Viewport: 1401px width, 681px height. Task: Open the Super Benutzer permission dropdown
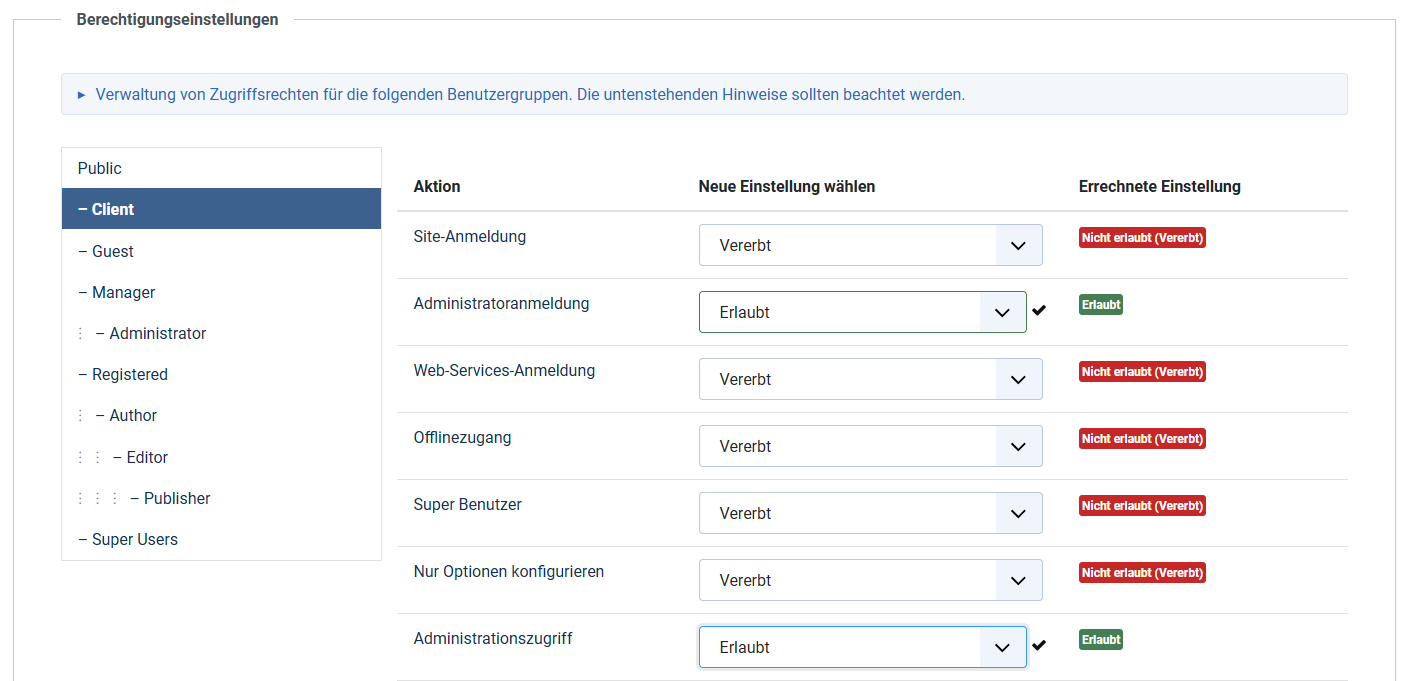pyautogui.click(x=870, y=513)
